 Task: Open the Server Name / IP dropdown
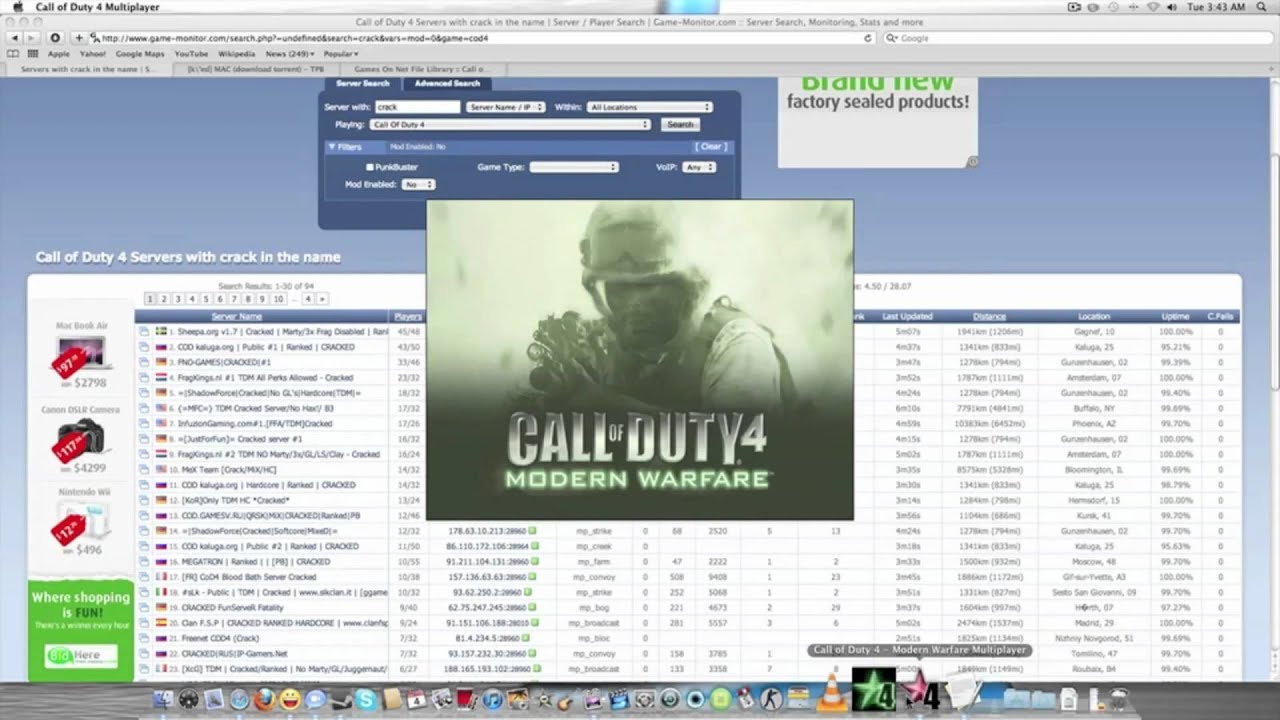[x=506, y=107]
